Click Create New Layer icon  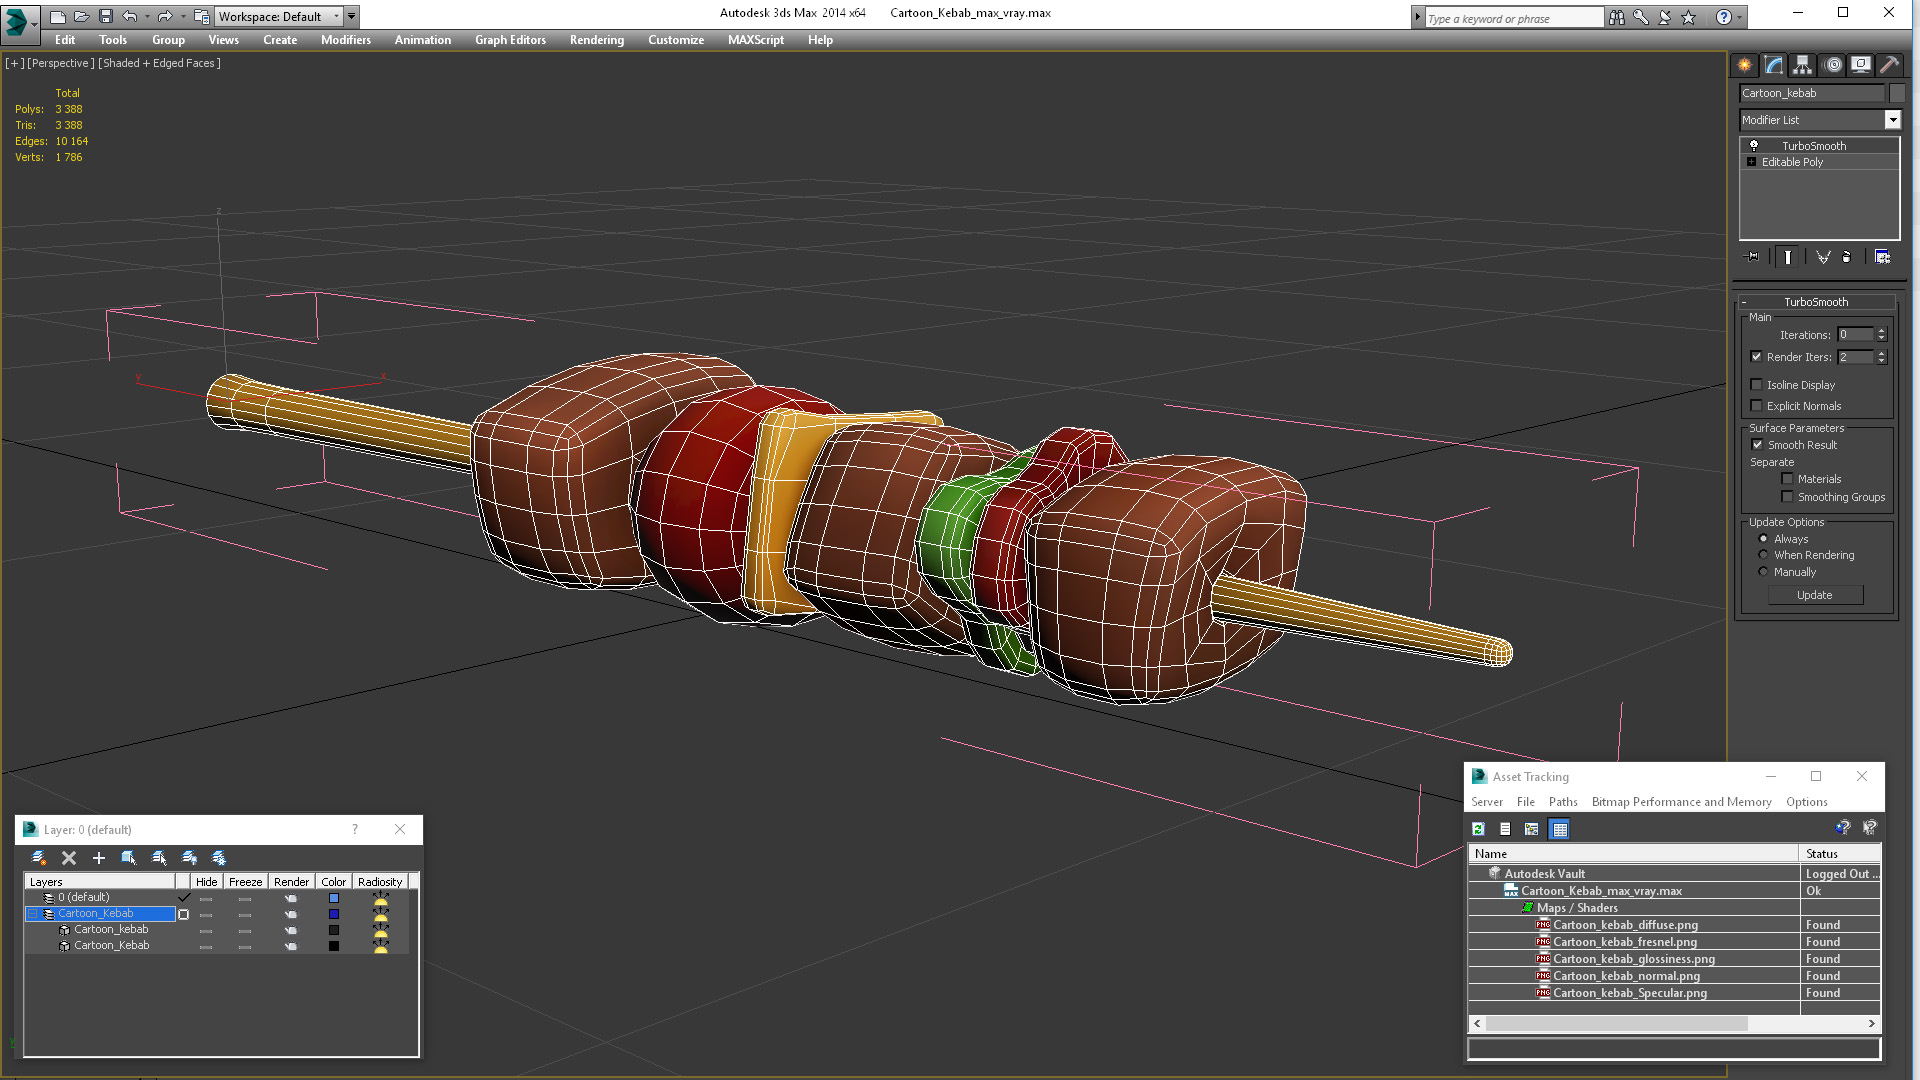[x=38, y=858]
